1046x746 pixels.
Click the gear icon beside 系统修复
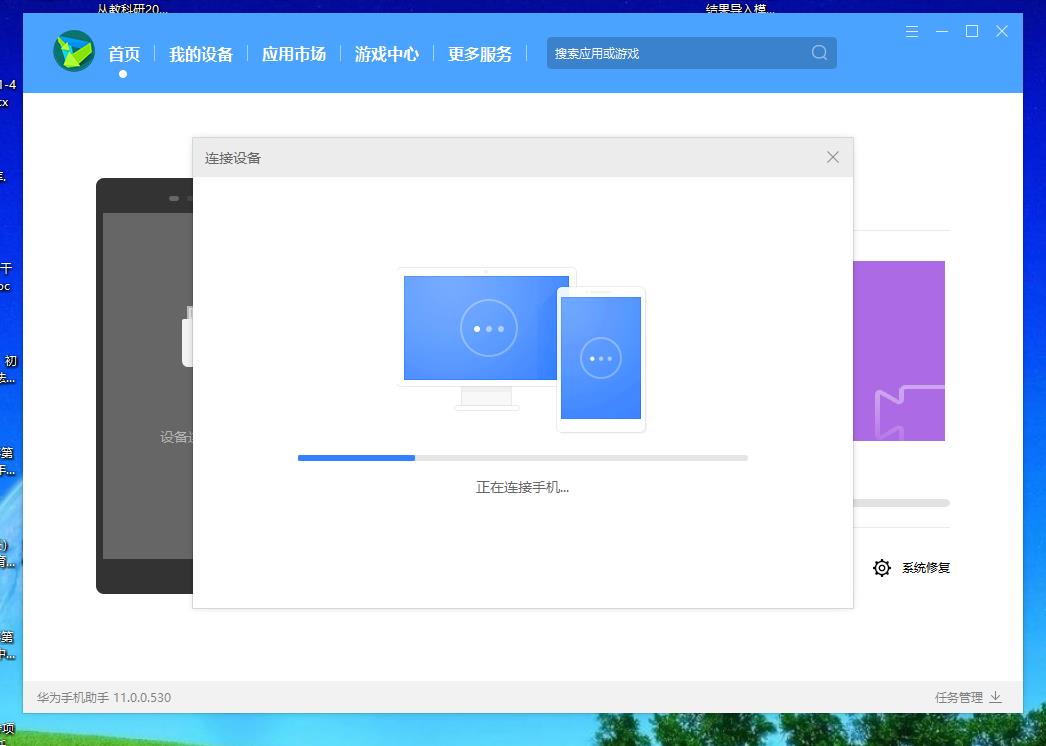882,568
